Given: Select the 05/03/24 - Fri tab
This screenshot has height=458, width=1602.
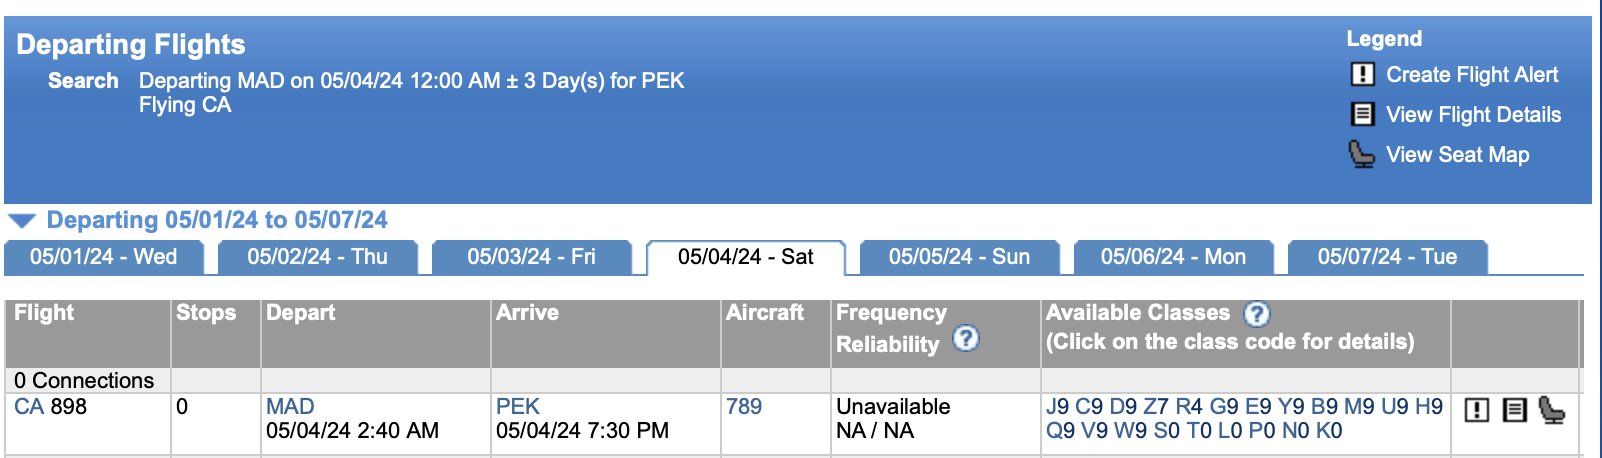Looking at the screenshot, I should (532, 257).
